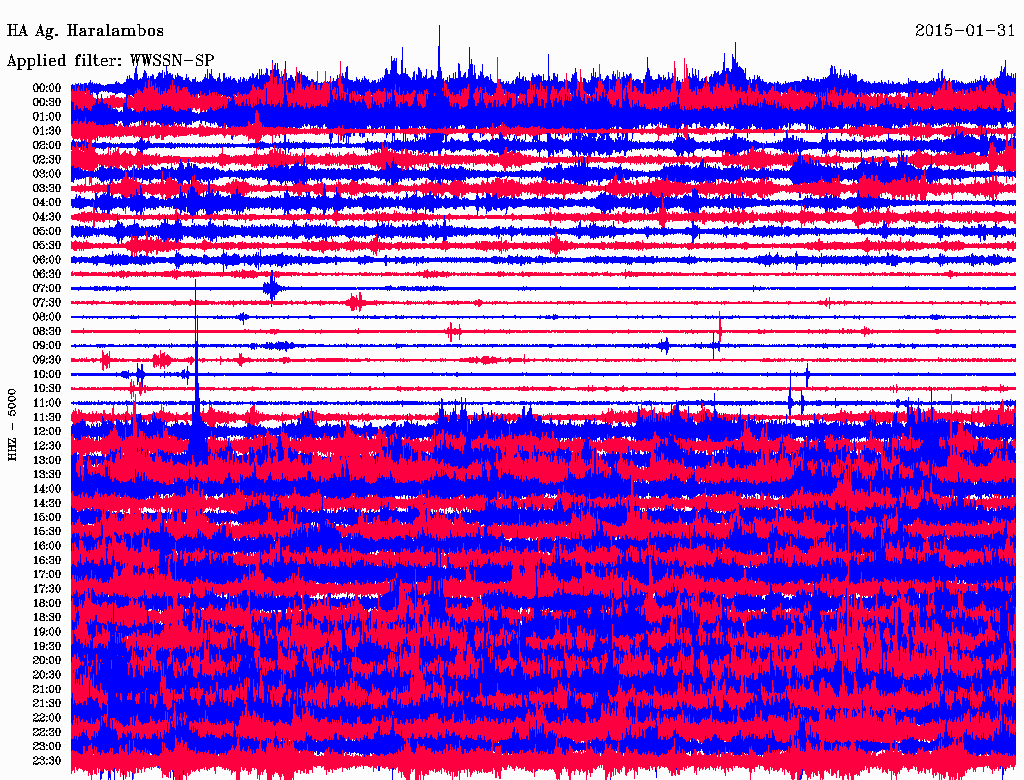Click the red event burst on 07:30 trace

pyautogui.click(x=355, y=302)
